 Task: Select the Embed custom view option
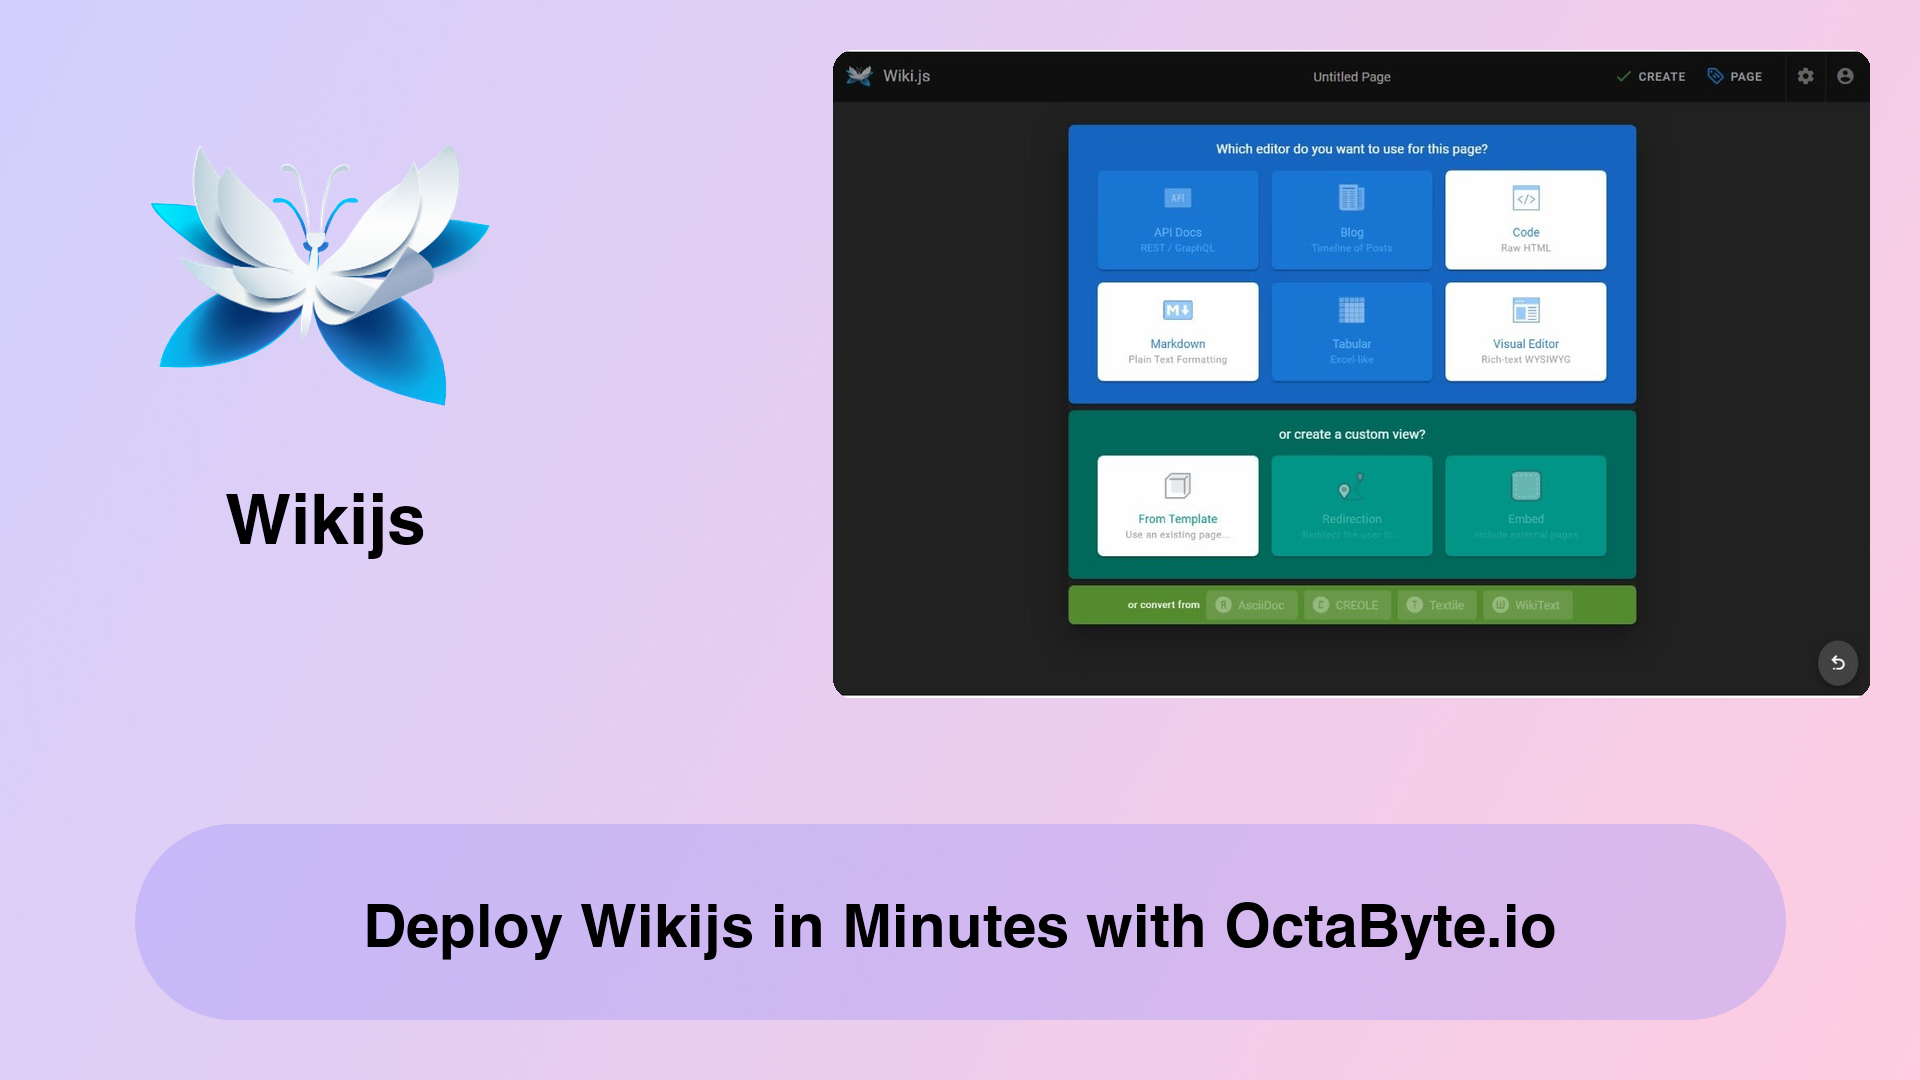pyautogui.click(x=1526, y=505)
